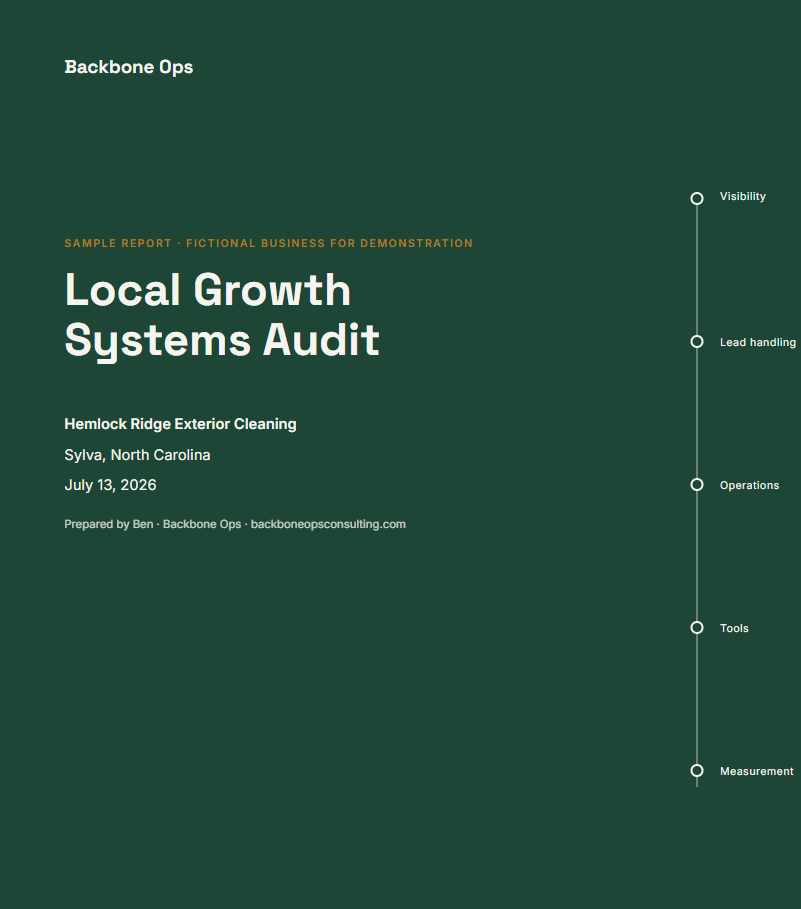
Task: Click the Sample Report fictional business notice
Action: point(268,243)
